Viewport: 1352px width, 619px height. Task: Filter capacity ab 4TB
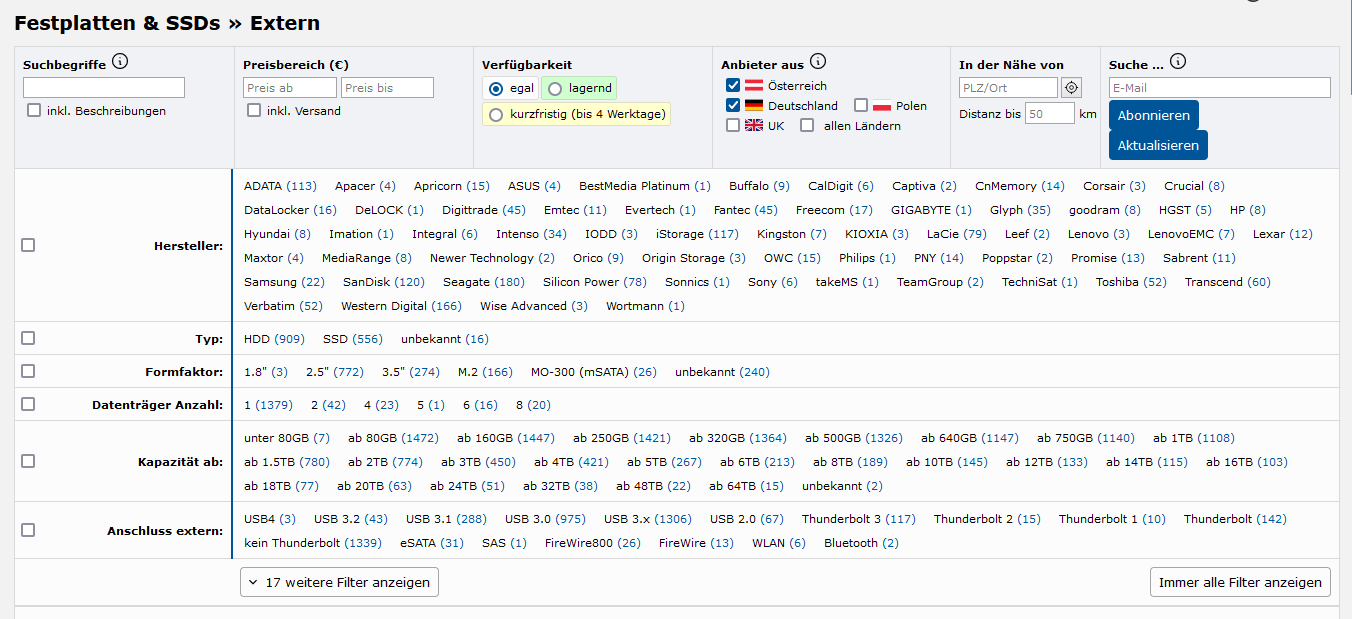pyautogui.click(x=571, y=462)
